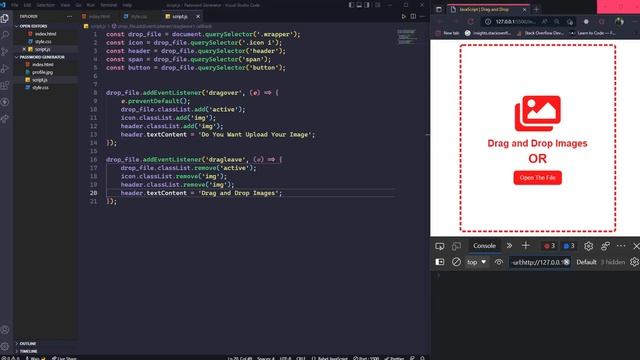This screenshot has height=360, width=640.
Task: Click the Live Share status bar item
Action: 64,358
